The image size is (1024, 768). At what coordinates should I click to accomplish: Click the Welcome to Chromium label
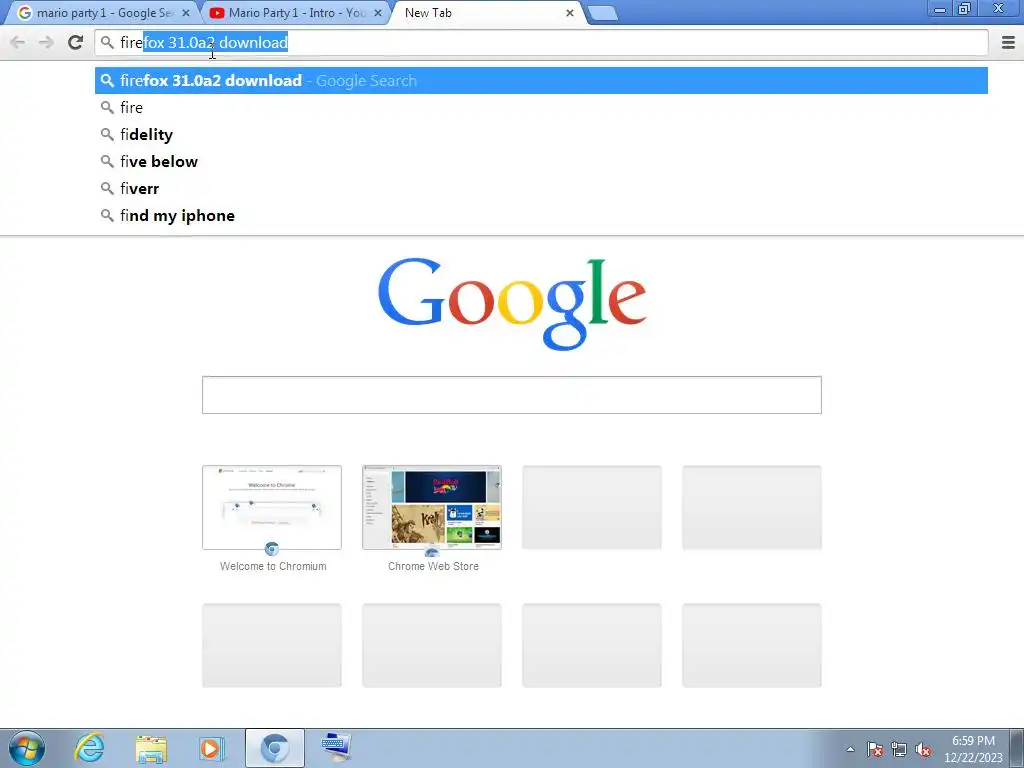coord(273,566)
